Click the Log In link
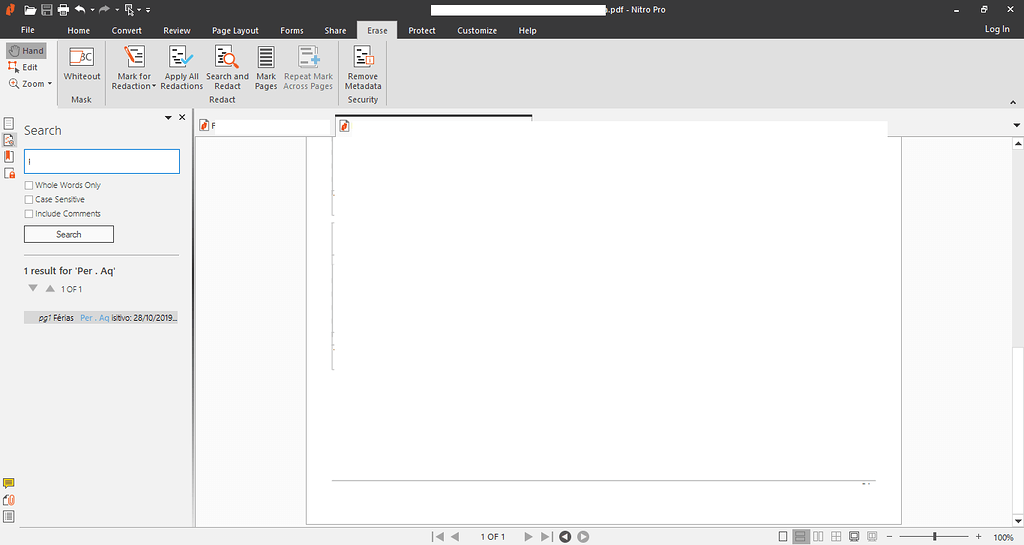This screenshot has height=545, width=1024. pyautogui.click(x=997, y=29)
